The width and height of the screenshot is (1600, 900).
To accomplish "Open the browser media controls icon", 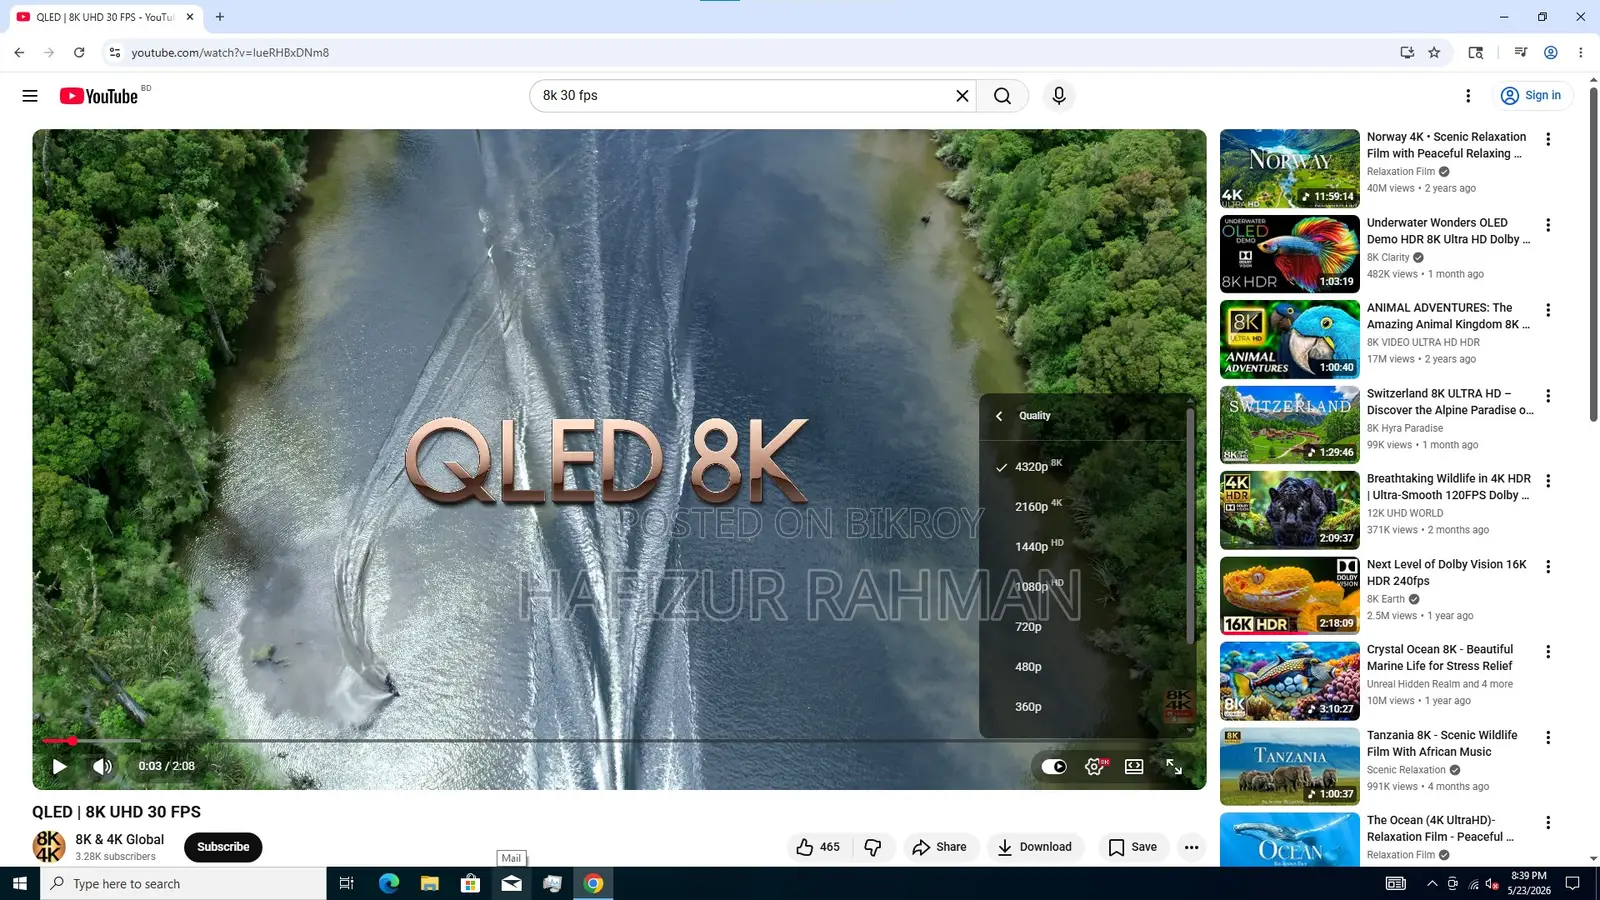I will [x=1520, y=53].
